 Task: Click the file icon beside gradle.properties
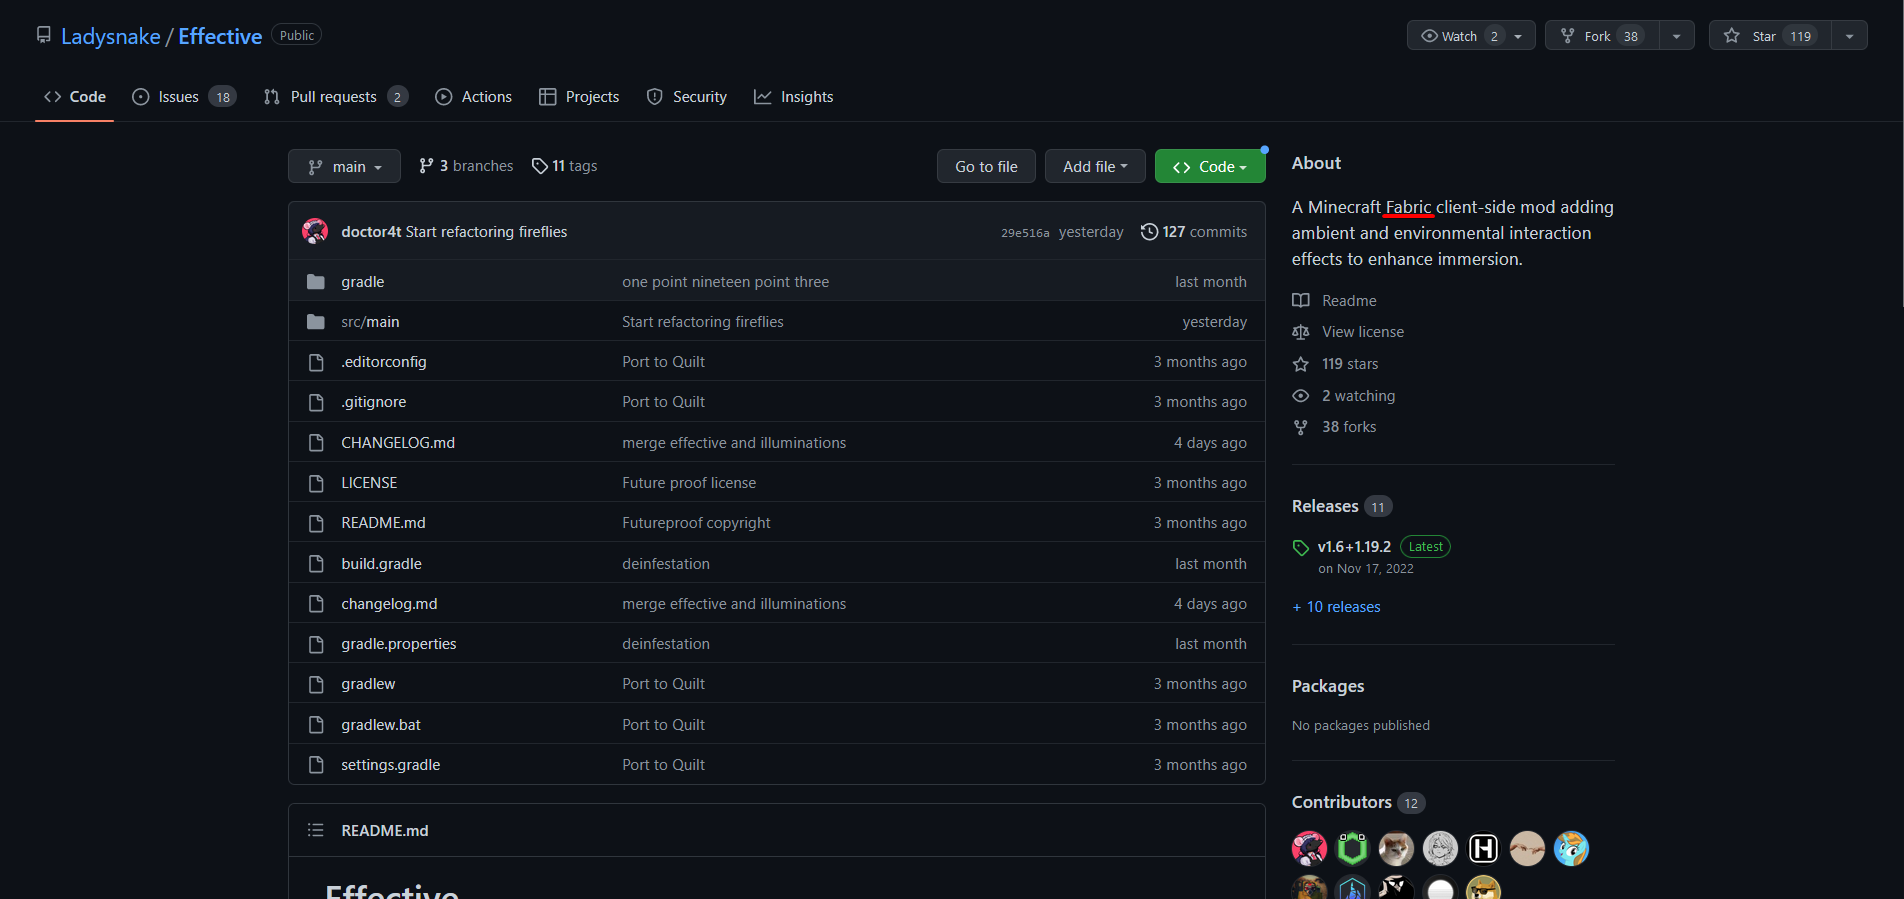(x=316, y=644)
